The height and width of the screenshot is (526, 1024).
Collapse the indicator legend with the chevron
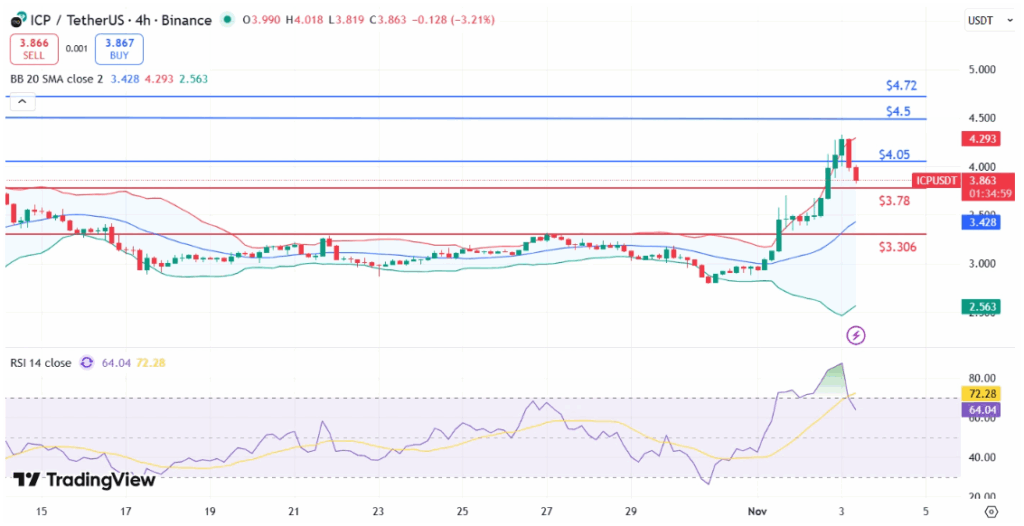[x=20, y=101]
